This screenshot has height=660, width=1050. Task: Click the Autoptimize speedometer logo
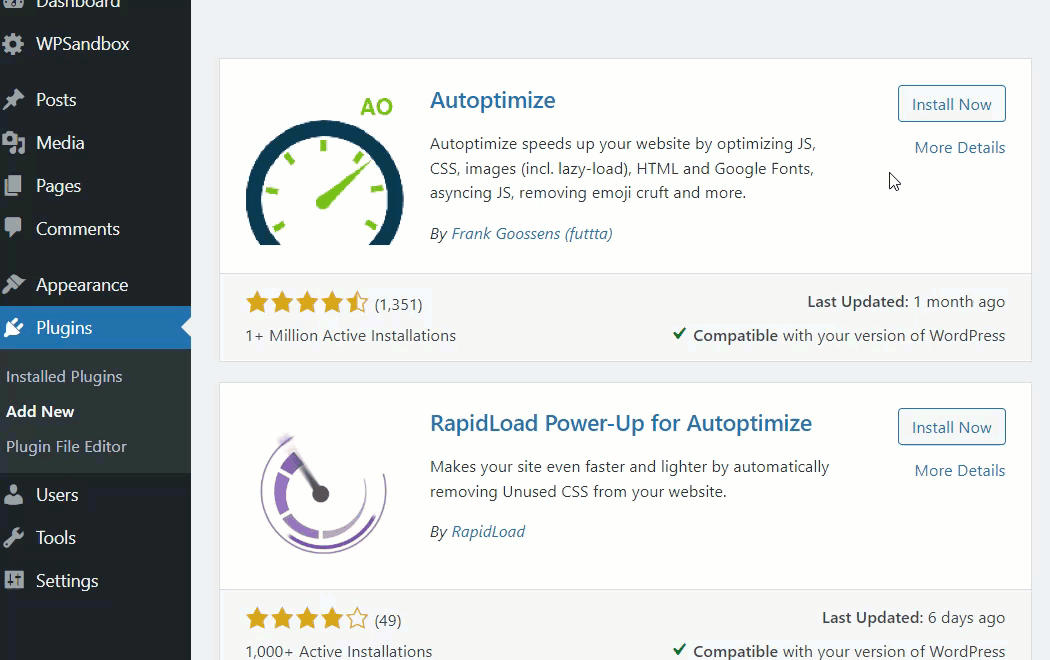(x=324, y=170)
